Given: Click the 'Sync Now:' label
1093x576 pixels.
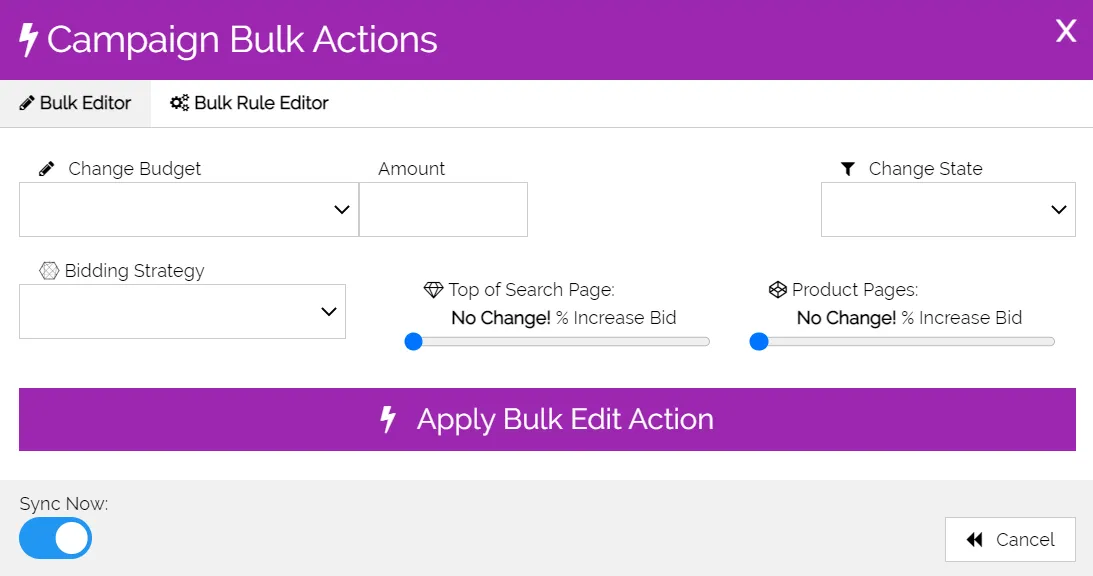Looking at the screenshot, I should coord(64,503).
